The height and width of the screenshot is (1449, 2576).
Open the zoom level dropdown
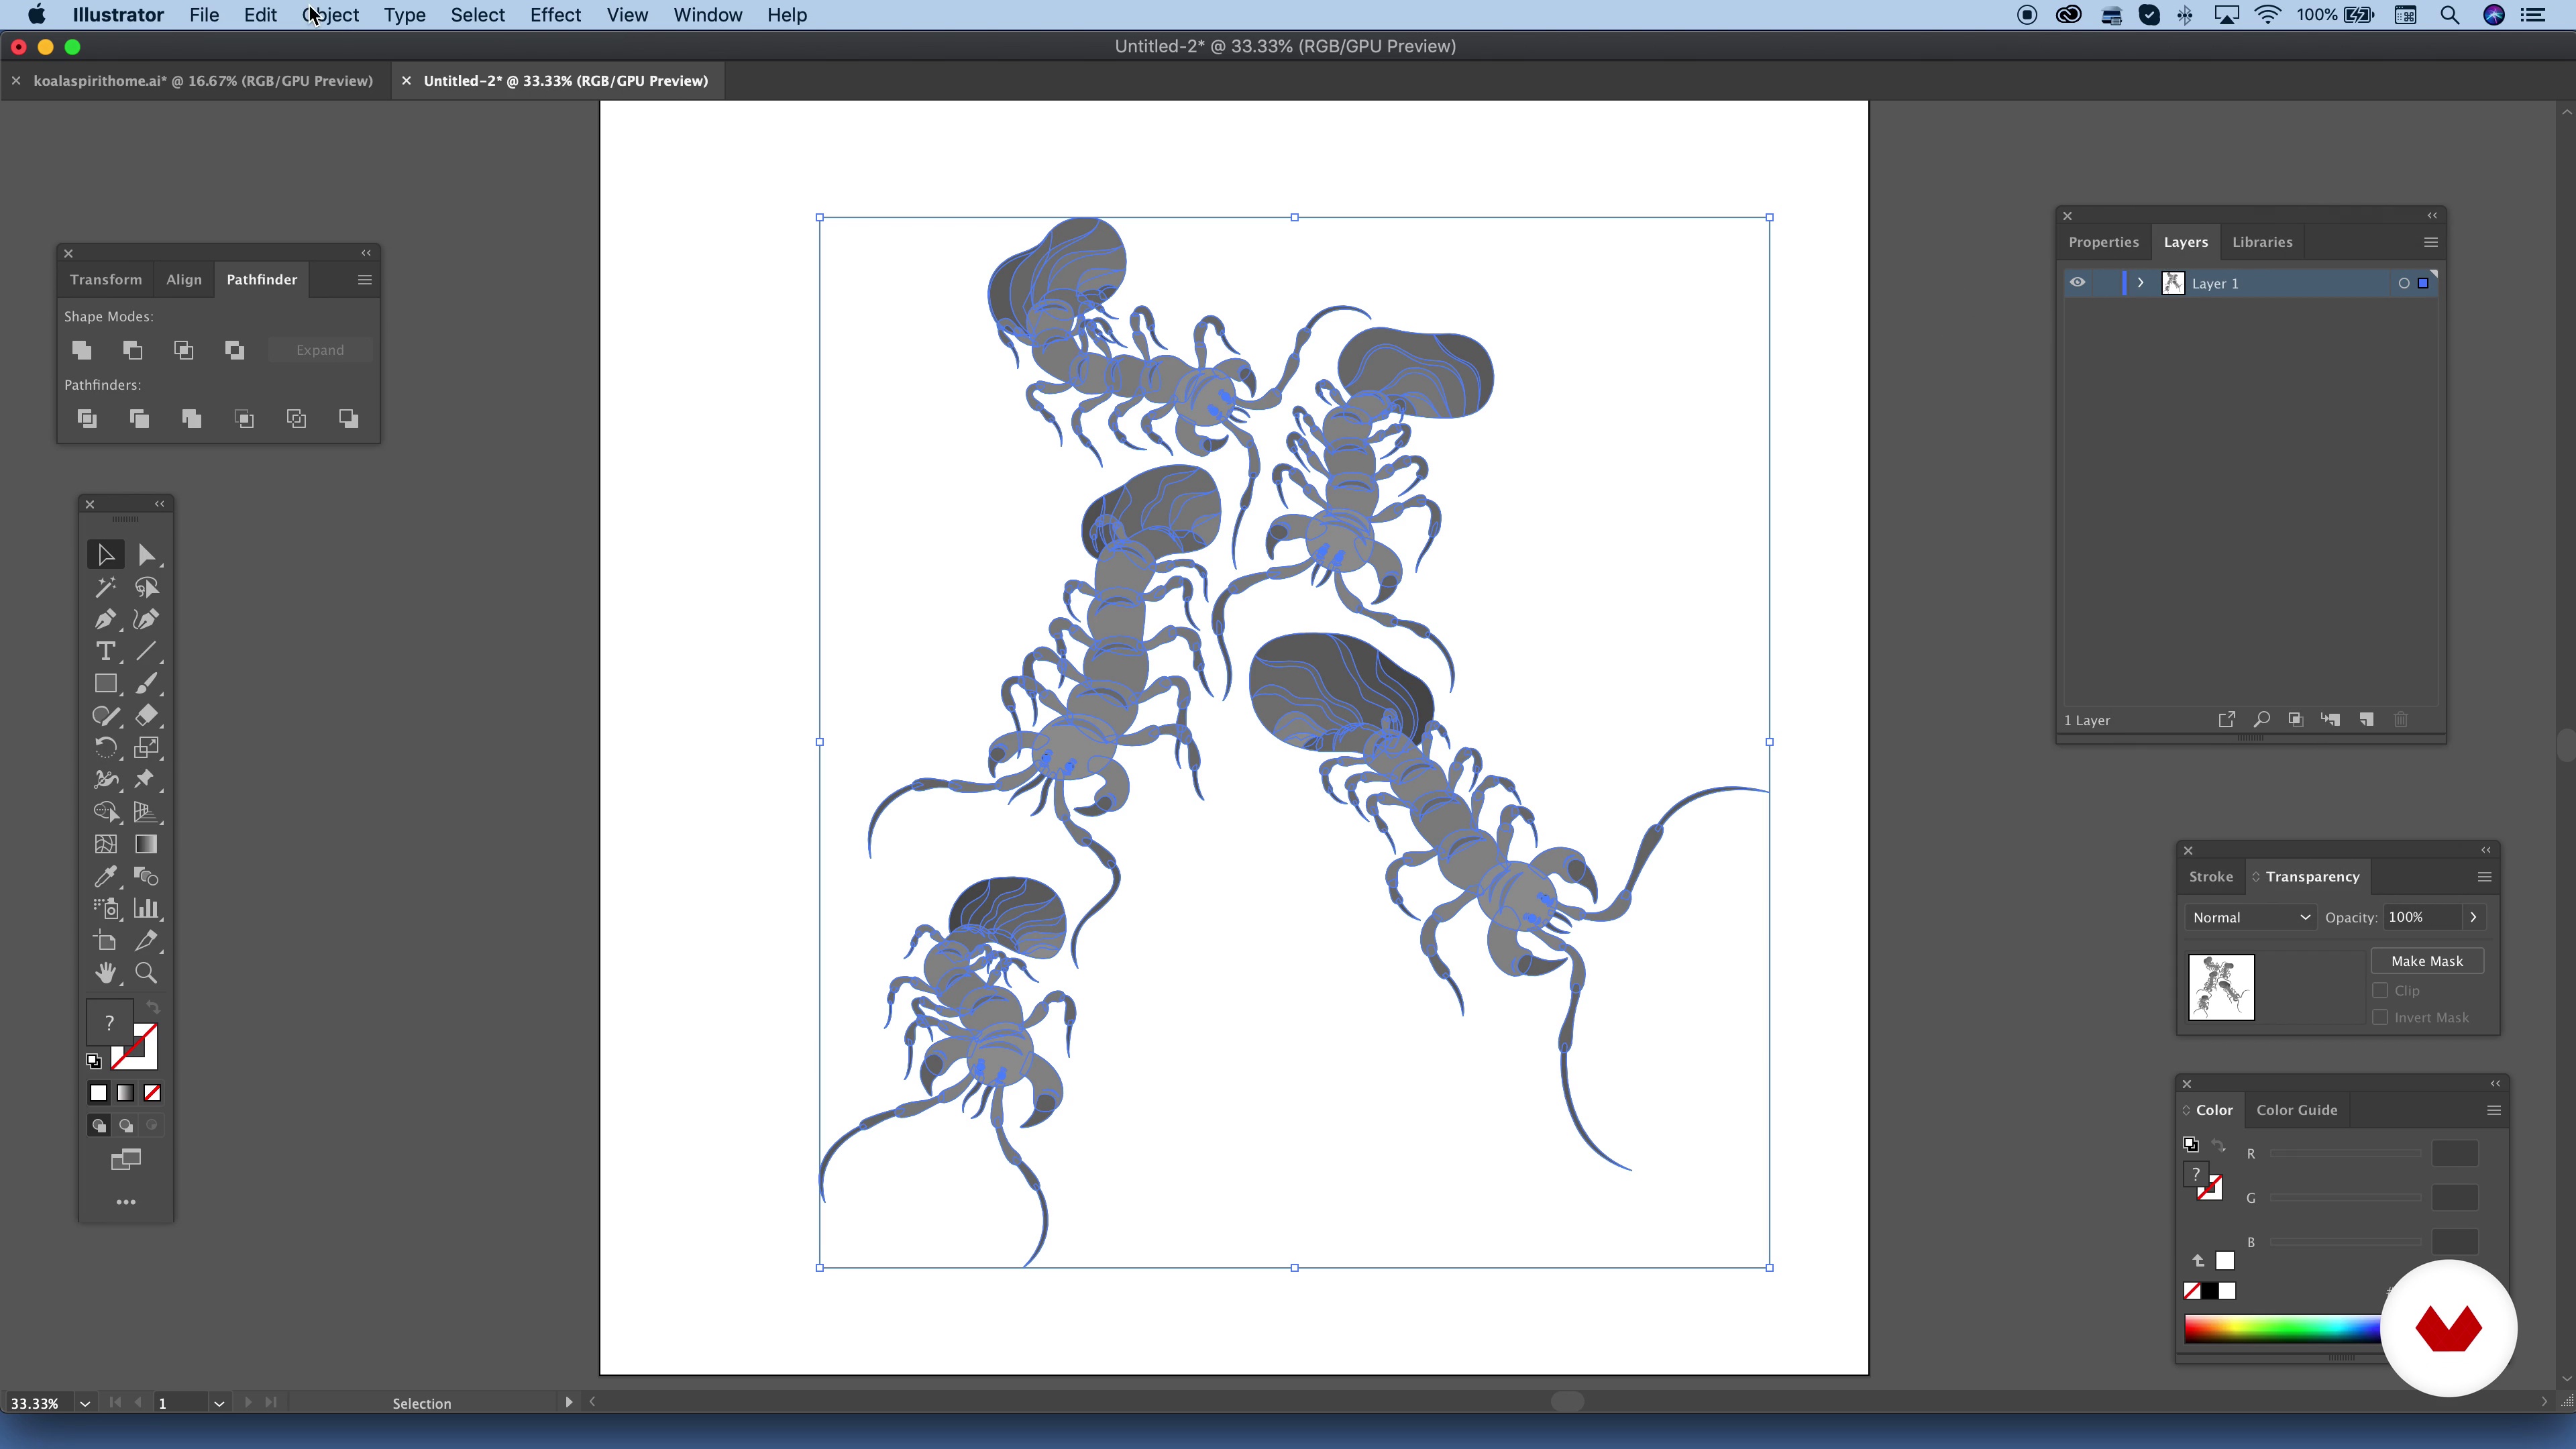tap(85, 1403)
